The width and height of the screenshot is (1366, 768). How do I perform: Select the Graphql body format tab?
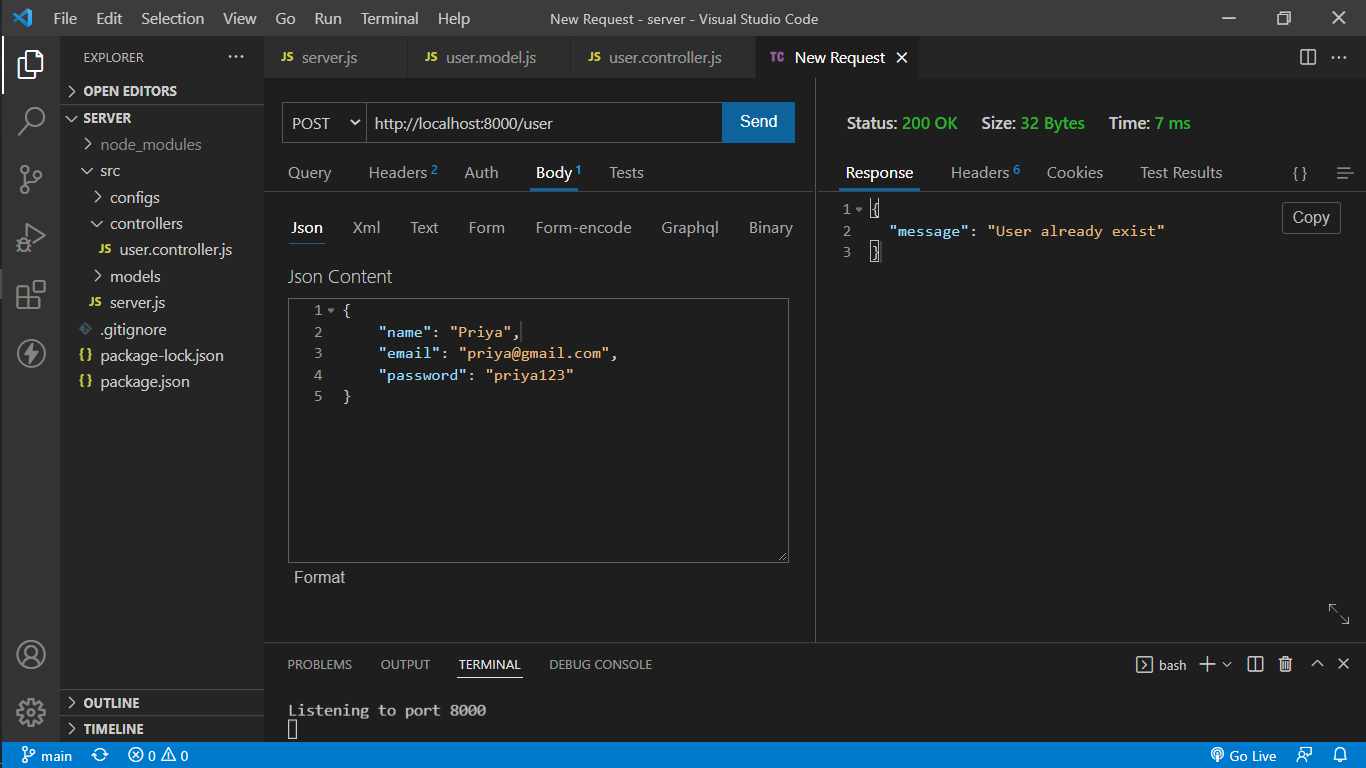coord(690,227)
